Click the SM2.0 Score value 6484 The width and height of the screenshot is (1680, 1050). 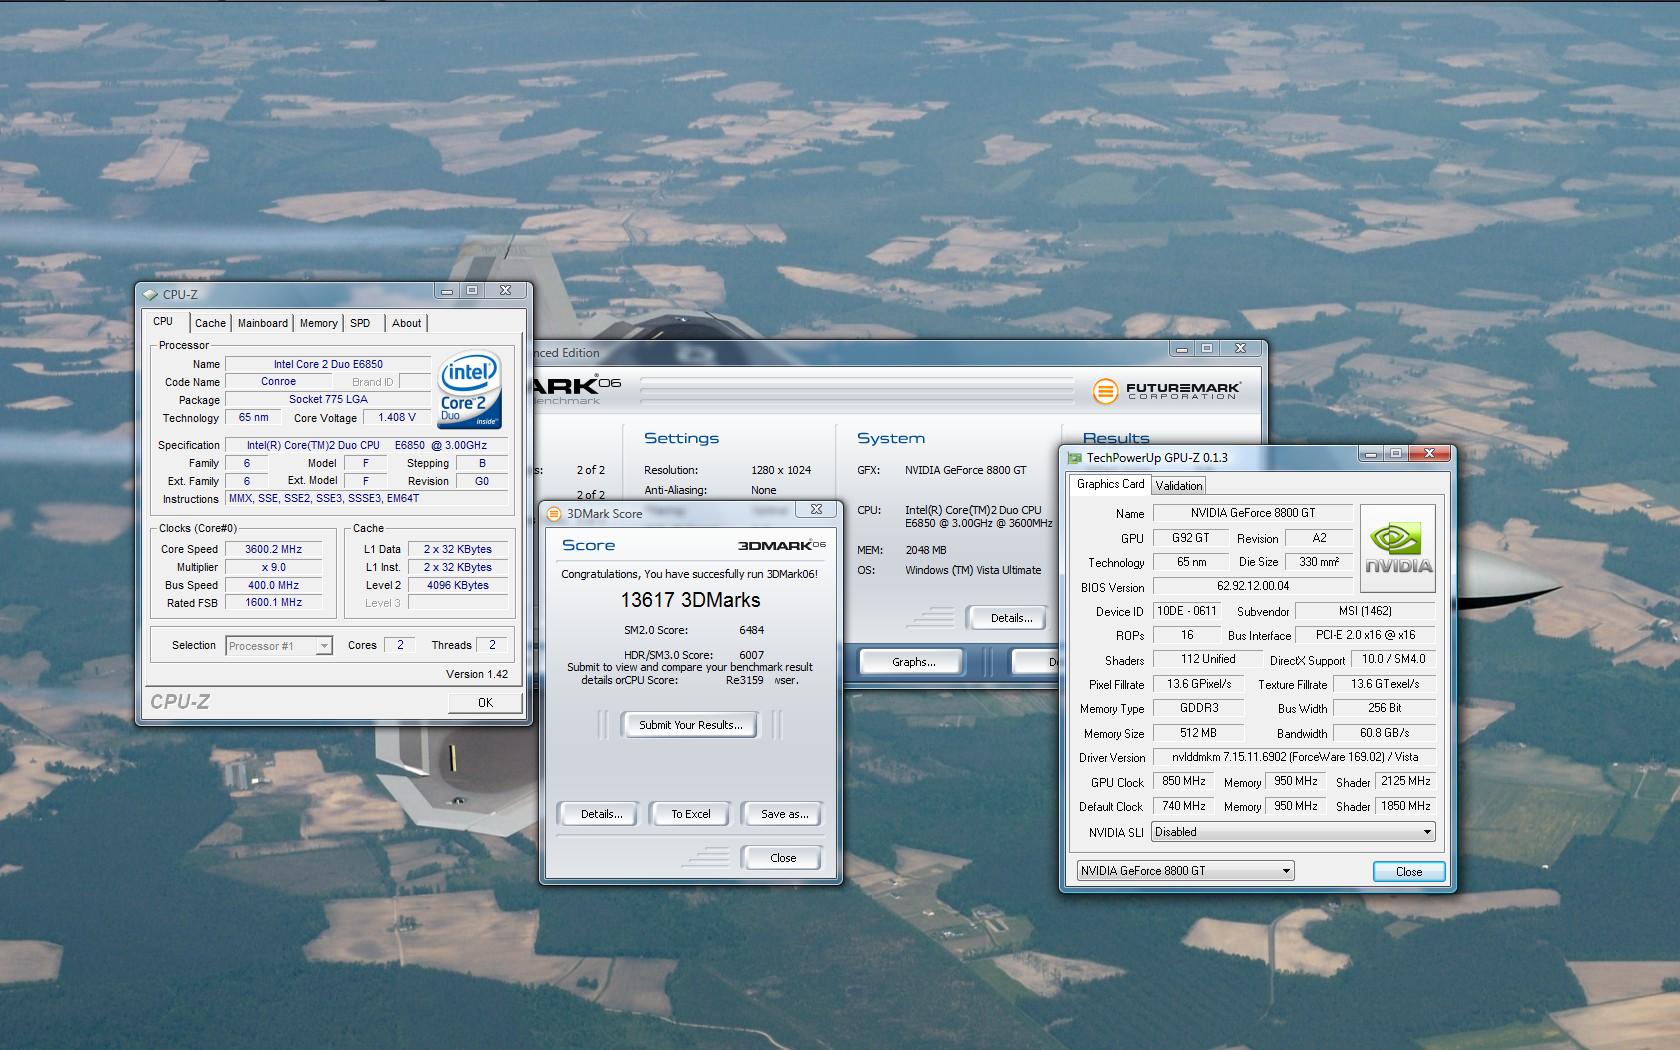click(751, 630)
